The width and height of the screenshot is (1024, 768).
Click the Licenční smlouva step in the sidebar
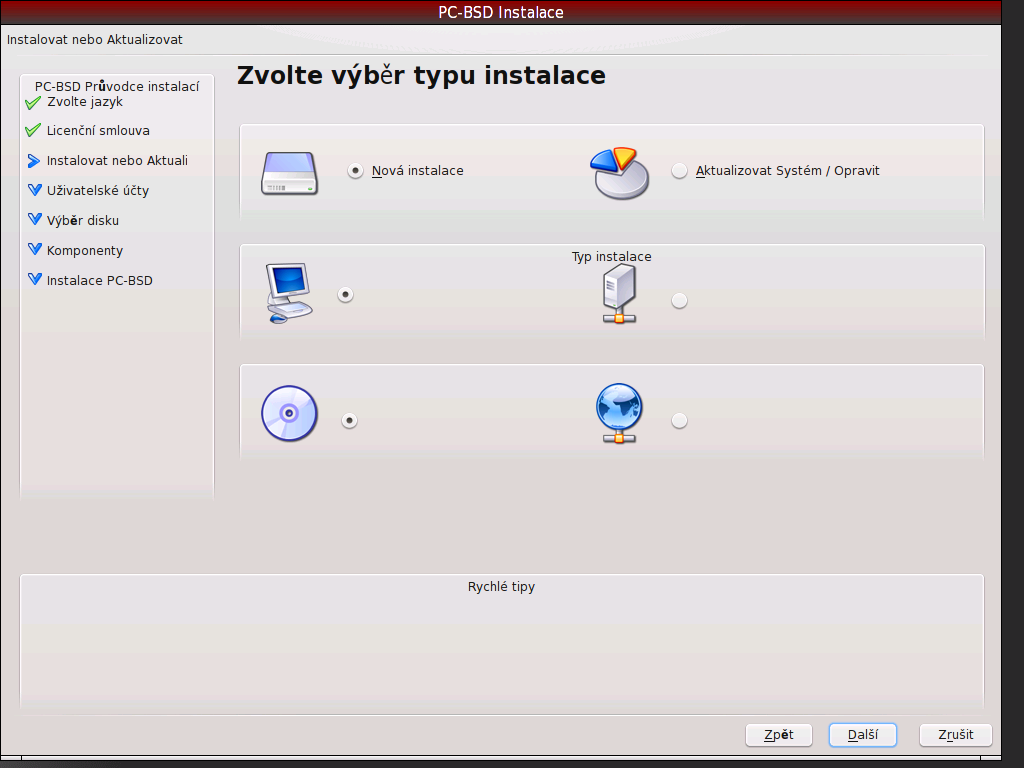pos(98,131)
